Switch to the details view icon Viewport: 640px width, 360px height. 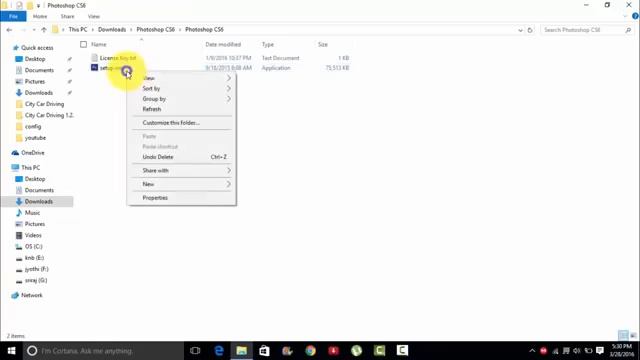[x=623, y=336]
